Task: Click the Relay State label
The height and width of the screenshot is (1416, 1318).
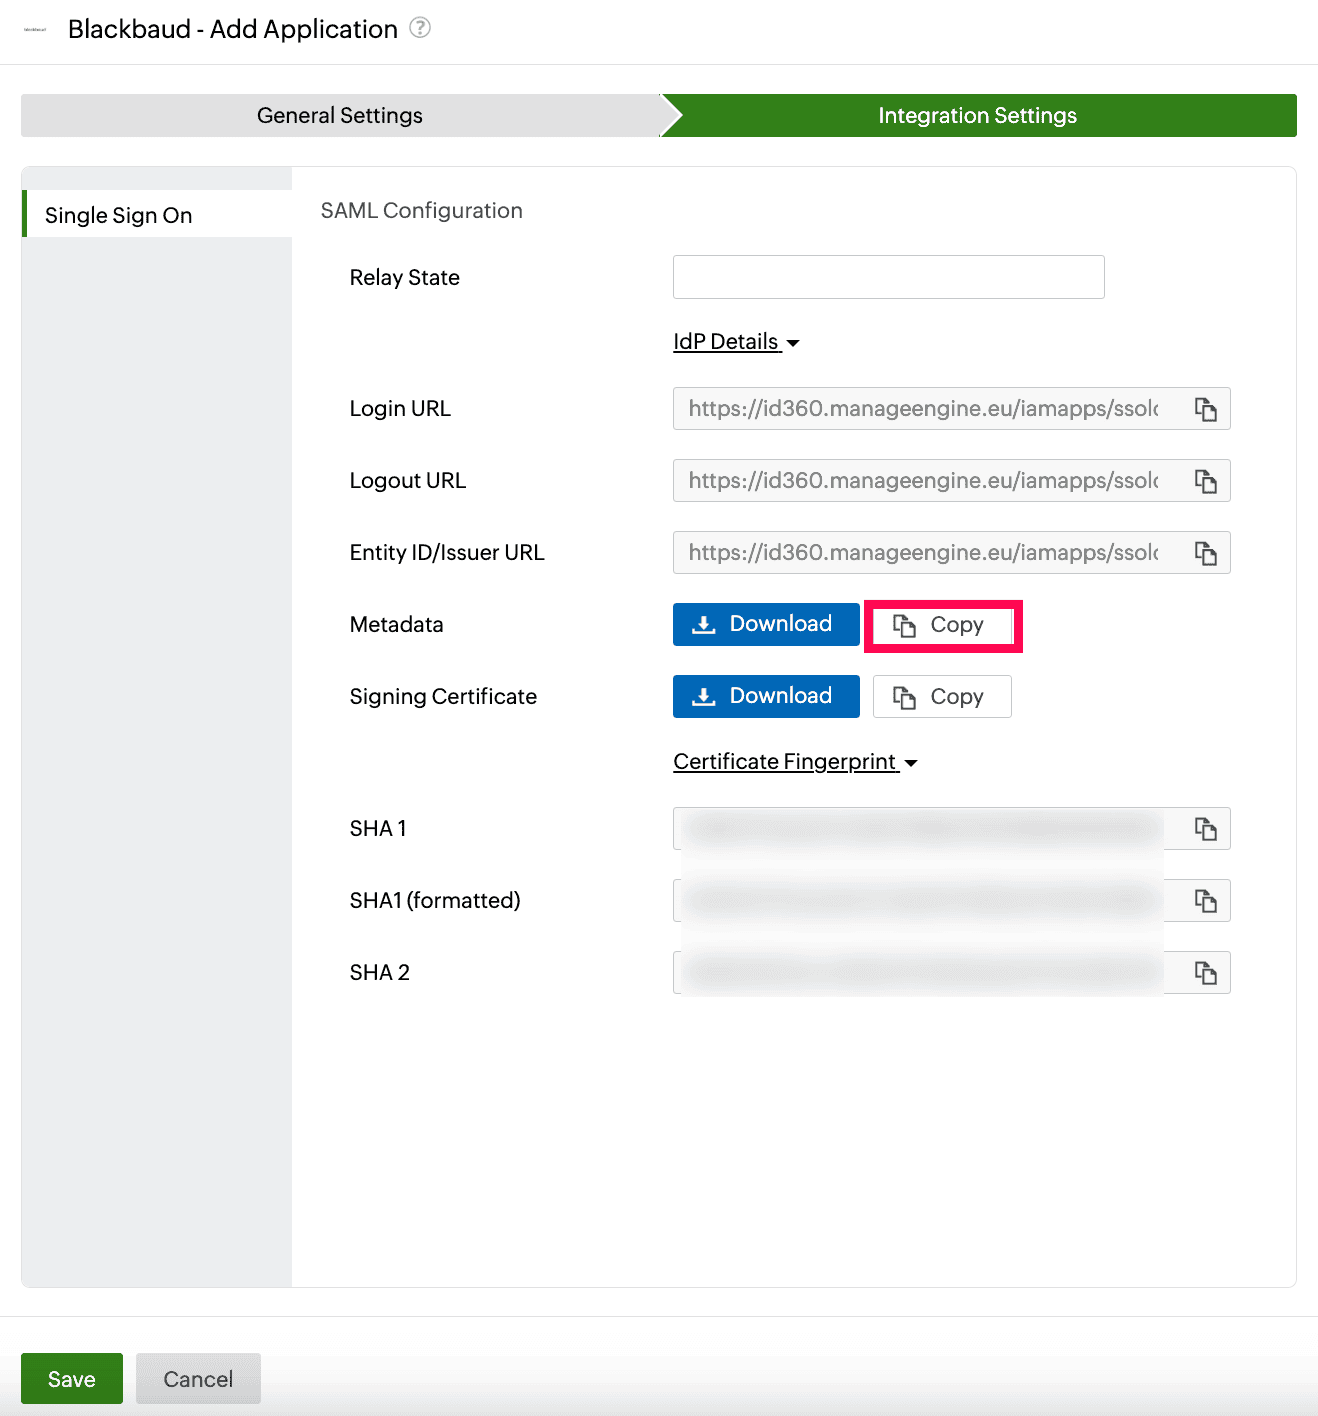Action: [405, 278]
